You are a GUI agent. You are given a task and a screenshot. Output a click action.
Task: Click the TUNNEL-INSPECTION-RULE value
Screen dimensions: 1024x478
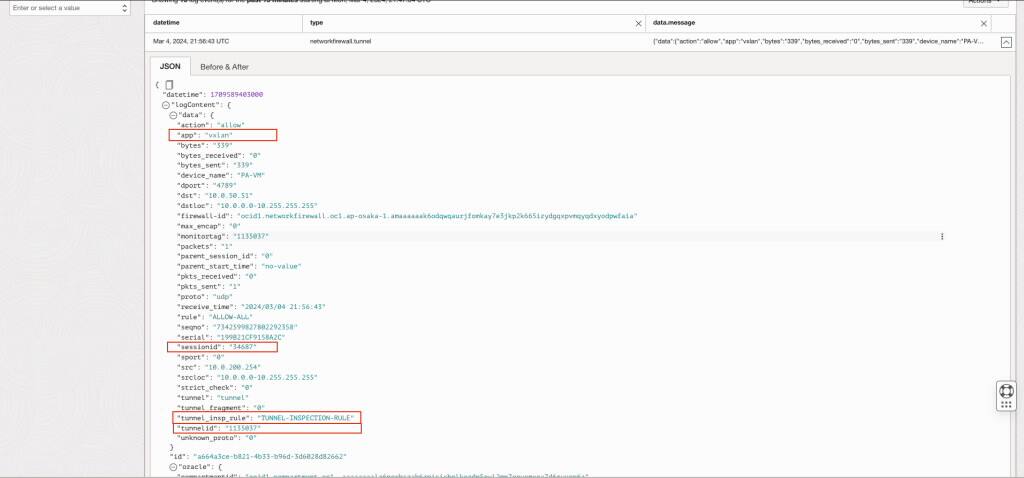pyautogui.click(x=307, y=417)
